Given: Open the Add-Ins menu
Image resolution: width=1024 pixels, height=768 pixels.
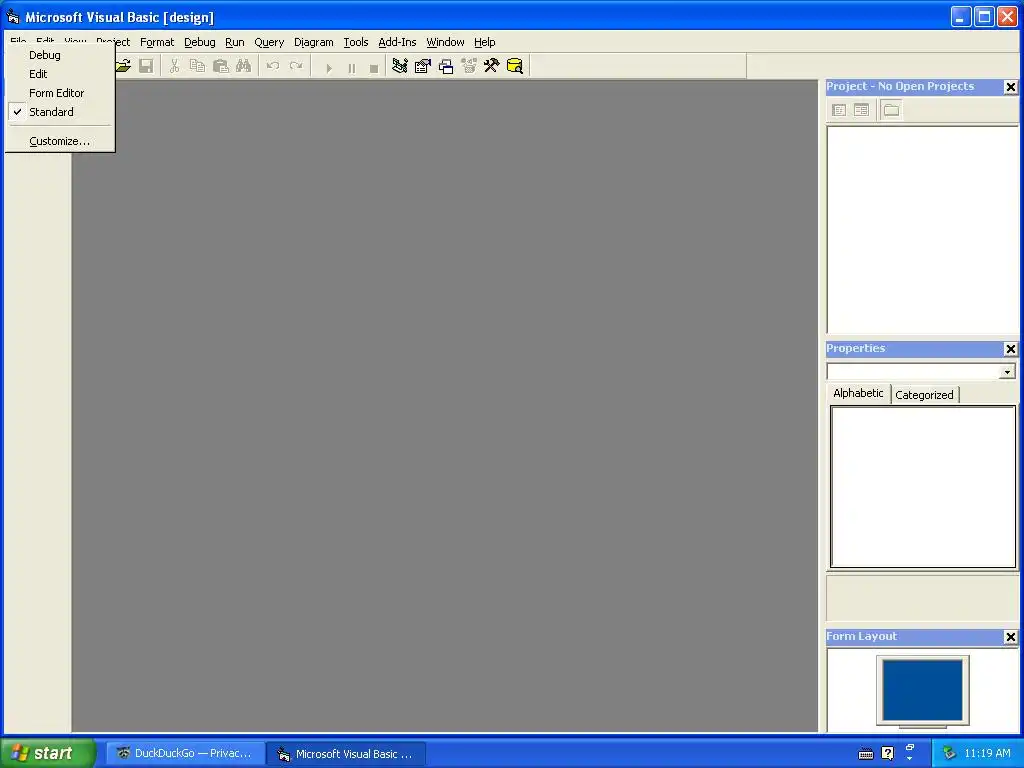Looking at the screenshot, I should coord(397,42).
